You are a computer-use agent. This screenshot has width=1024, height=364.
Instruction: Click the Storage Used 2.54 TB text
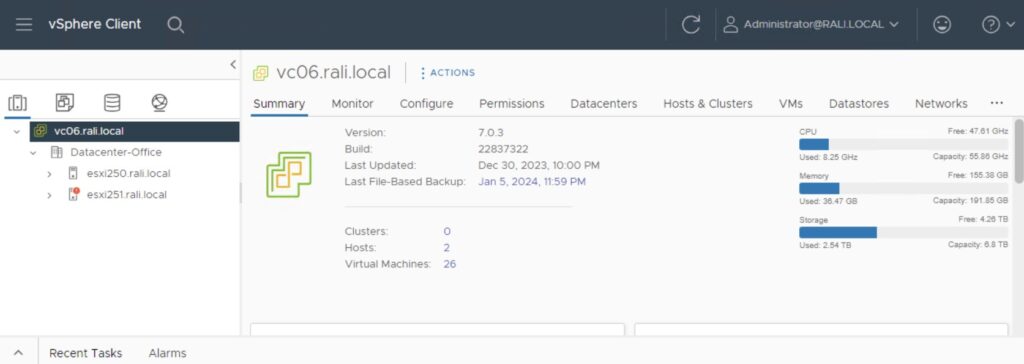pos(825,245)
